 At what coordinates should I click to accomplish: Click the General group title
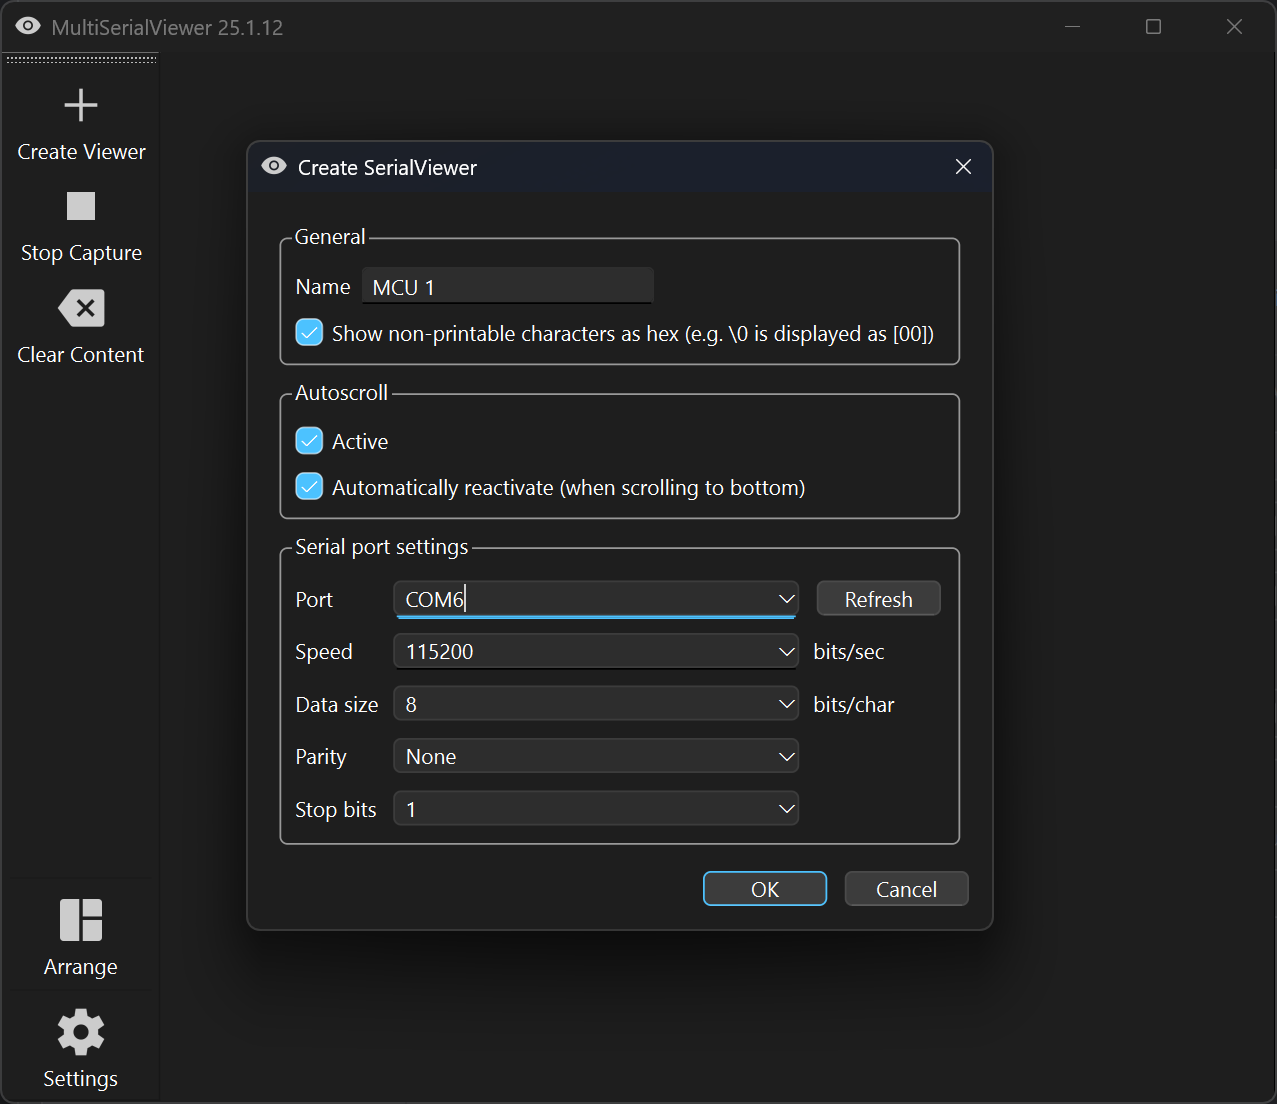pos(330,237)
